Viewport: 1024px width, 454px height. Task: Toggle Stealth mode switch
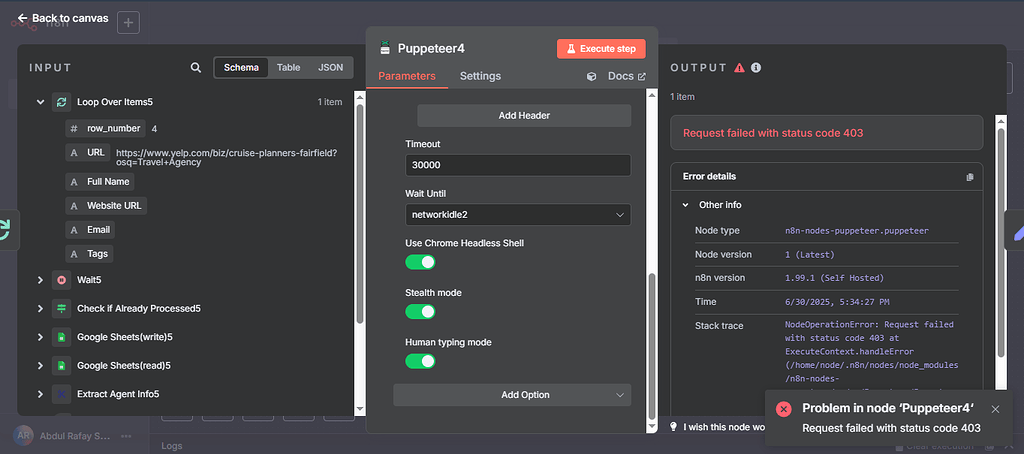pyautogui.click(x=420, y=312)
